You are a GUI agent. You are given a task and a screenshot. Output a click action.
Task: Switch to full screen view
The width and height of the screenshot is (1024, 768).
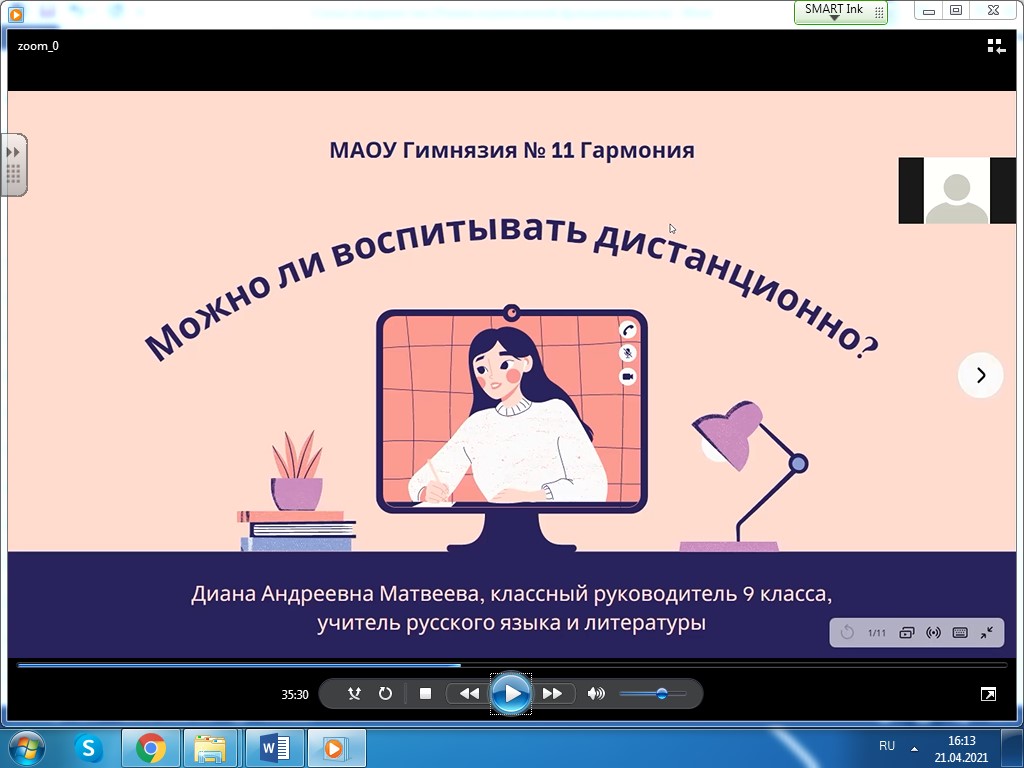click(x=988, y=694)
